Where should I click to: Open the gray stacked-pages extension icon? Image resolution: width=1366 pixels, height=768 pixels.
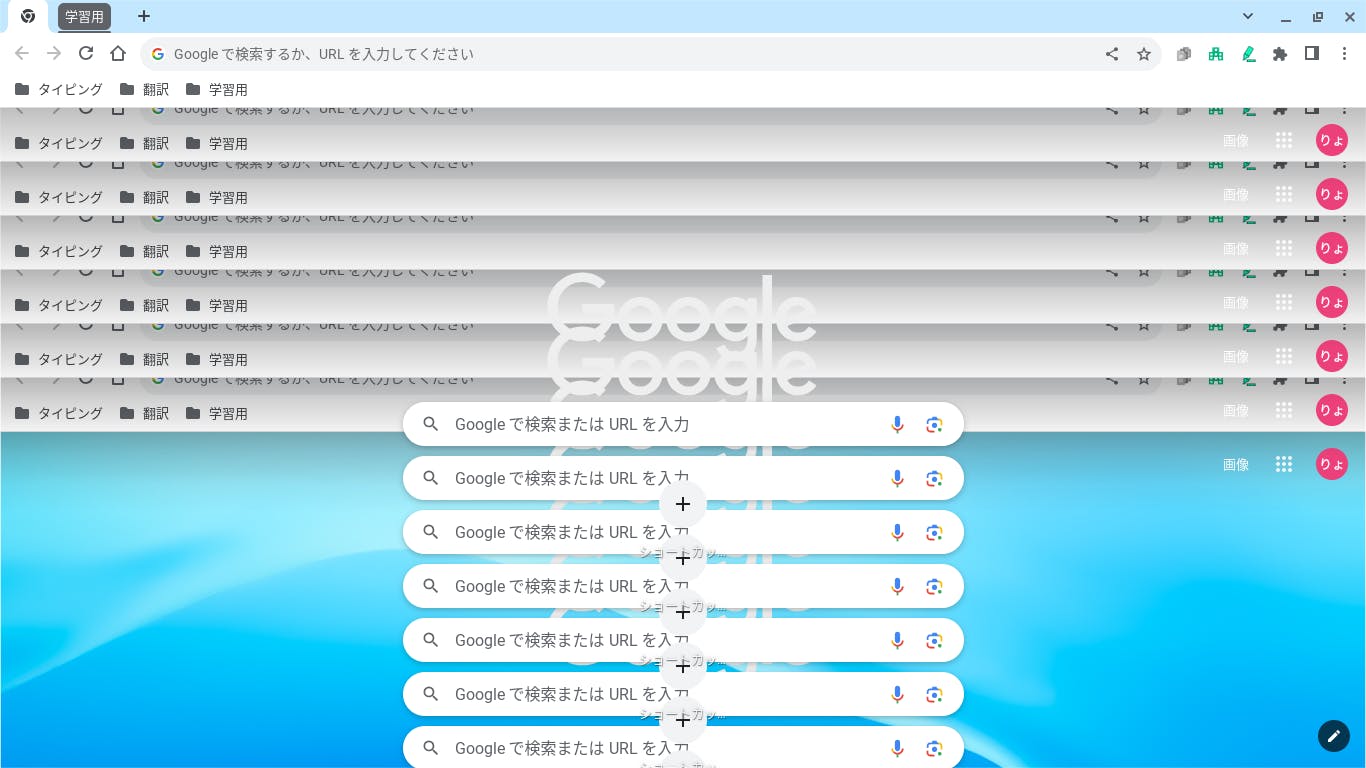1184,54
